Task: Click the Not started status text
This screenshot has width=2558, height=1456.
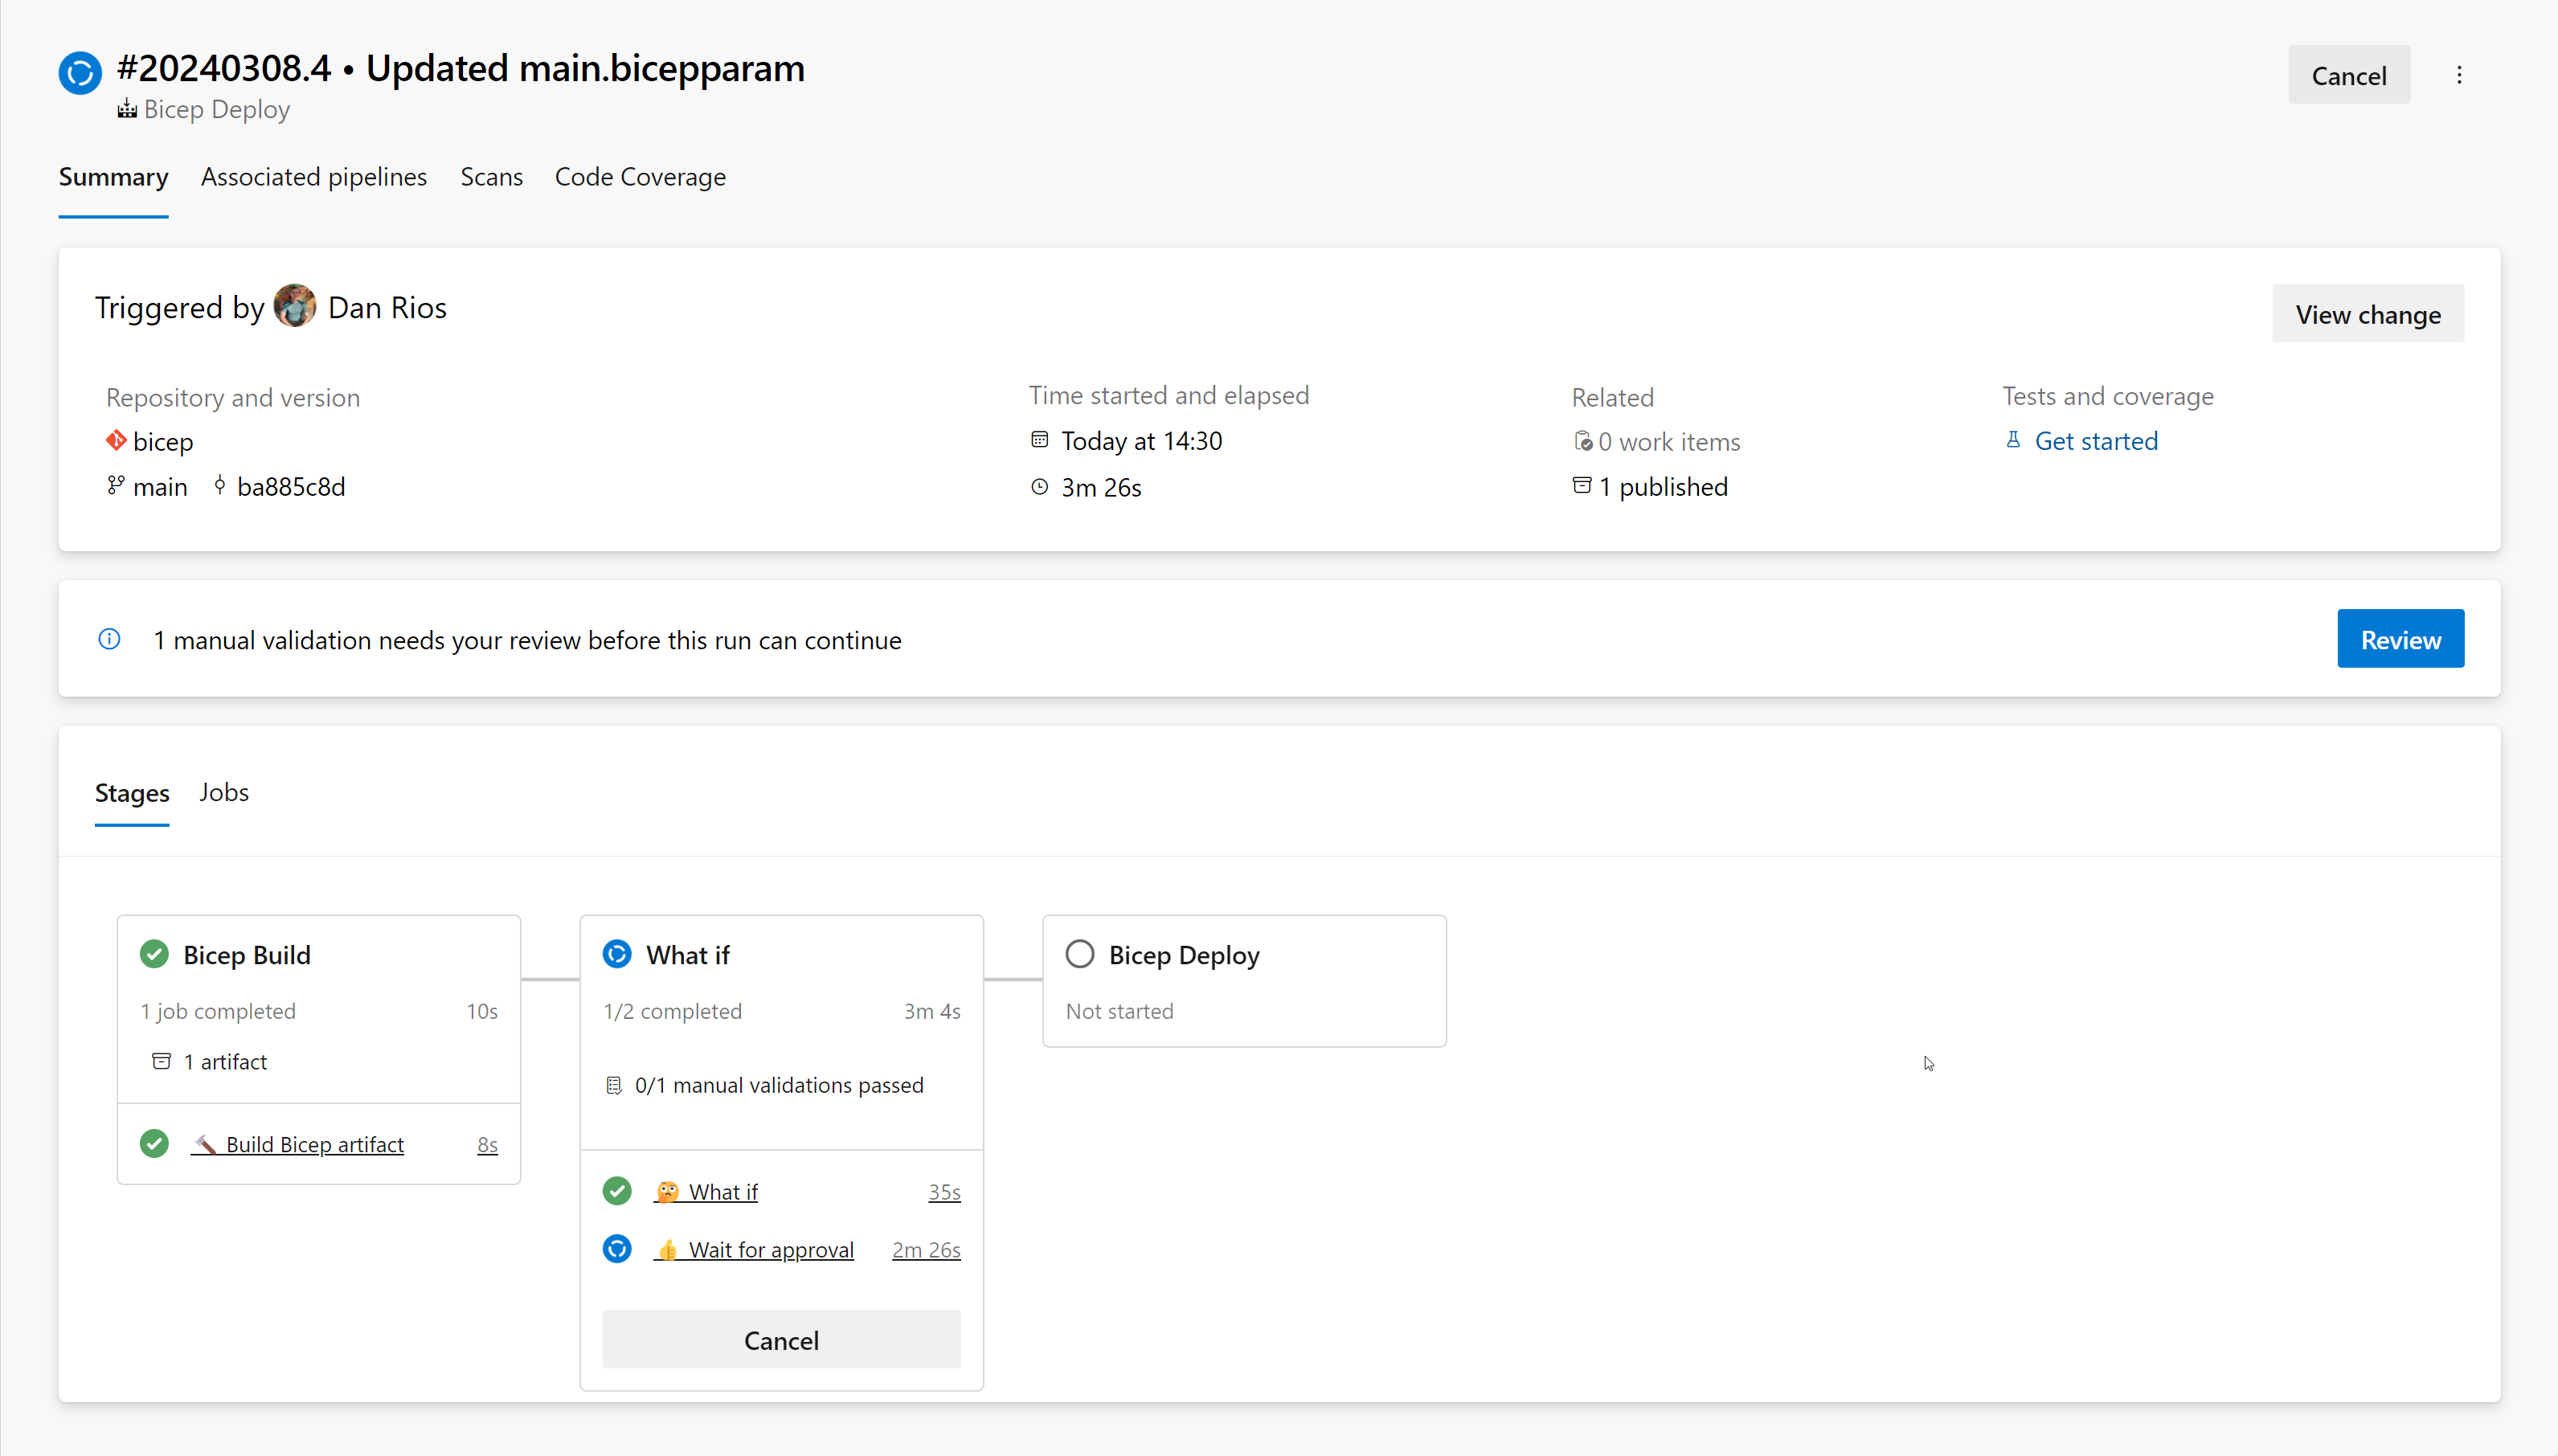Action: click(x=1120, y=1011)
